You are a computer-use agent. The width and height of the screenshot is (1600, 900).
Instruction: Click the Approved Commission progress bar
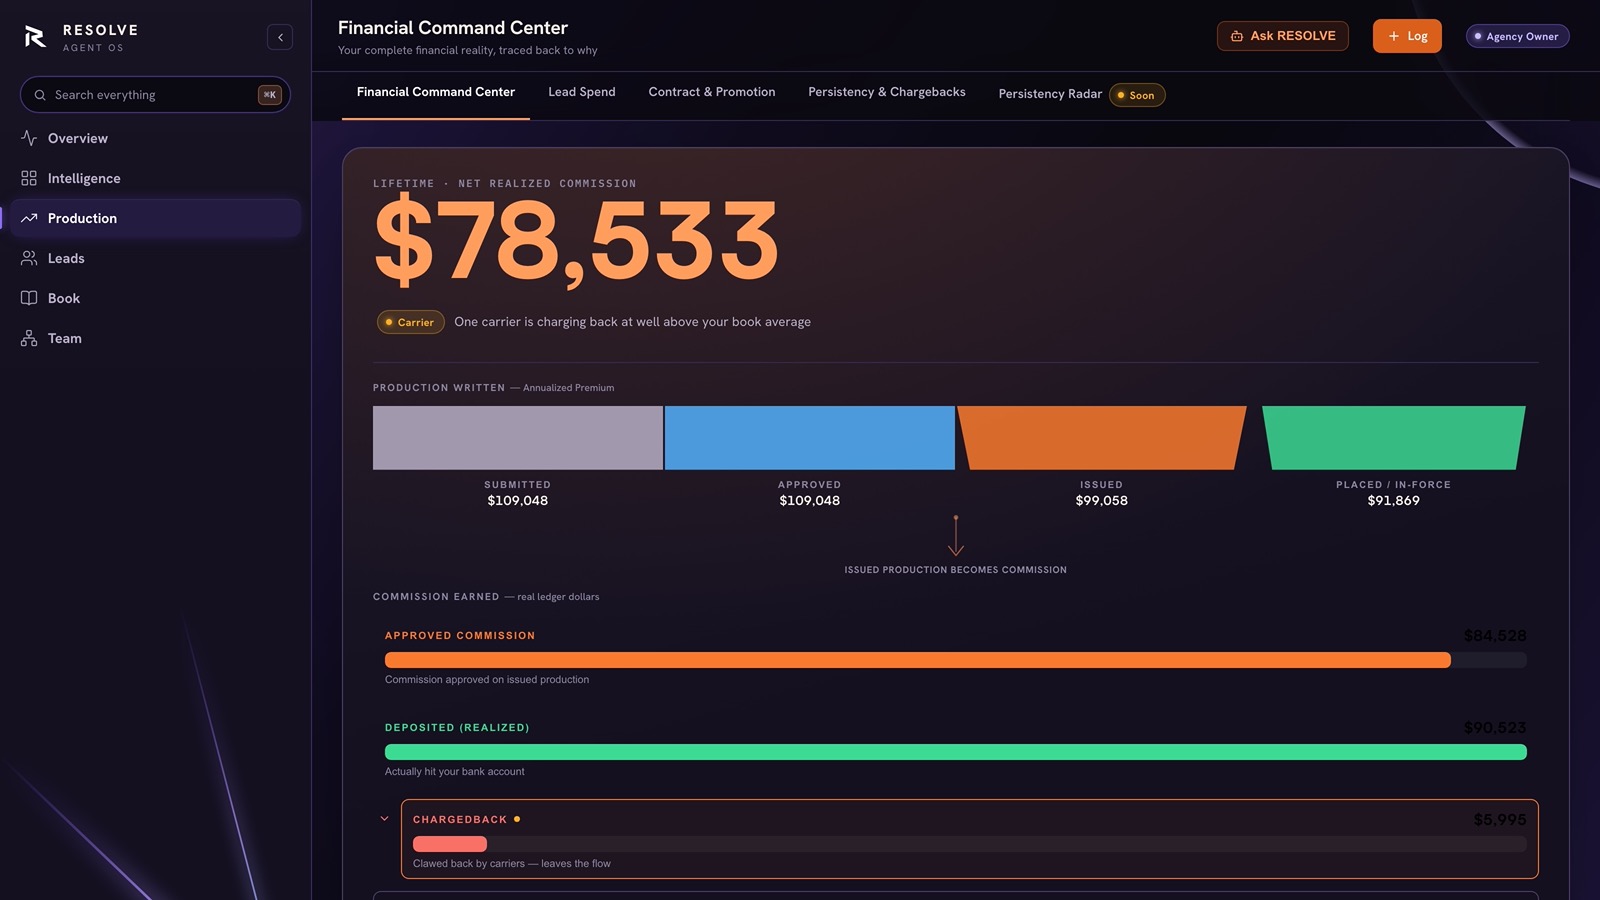pos(956,660)
